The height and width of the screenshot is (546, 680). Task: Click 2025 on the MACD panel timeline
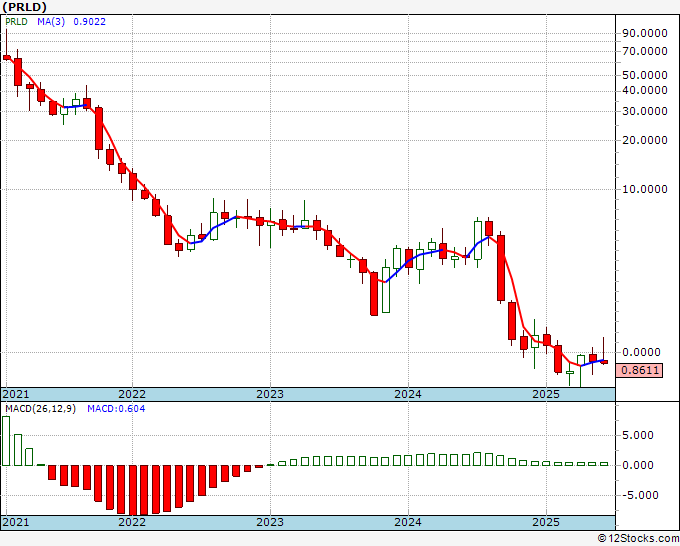[x=546, y=522]
